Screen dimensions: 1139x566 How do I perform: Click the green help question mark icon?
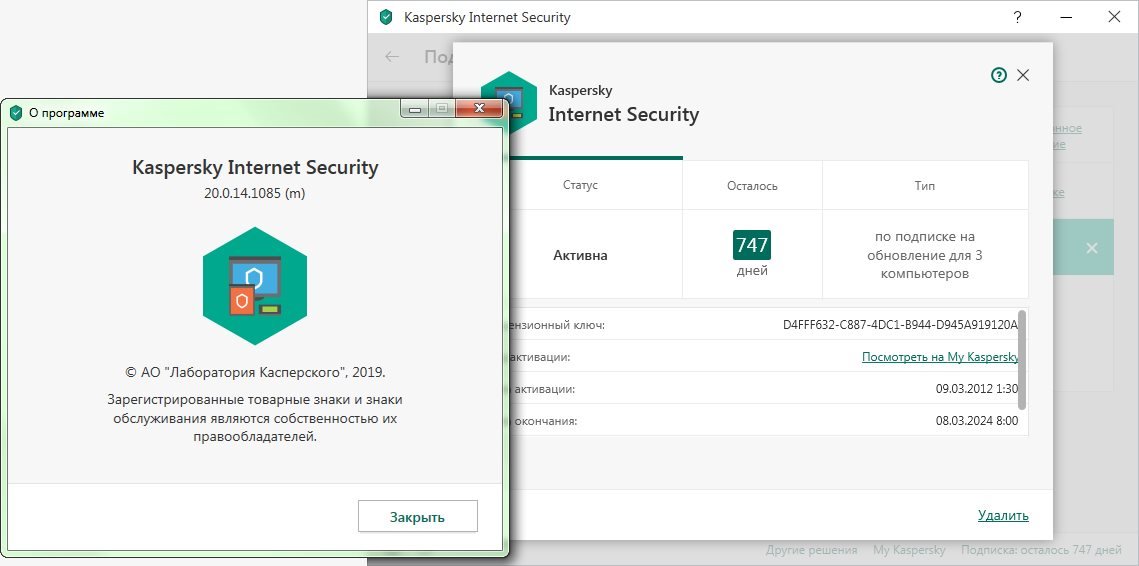pos(999,75)
